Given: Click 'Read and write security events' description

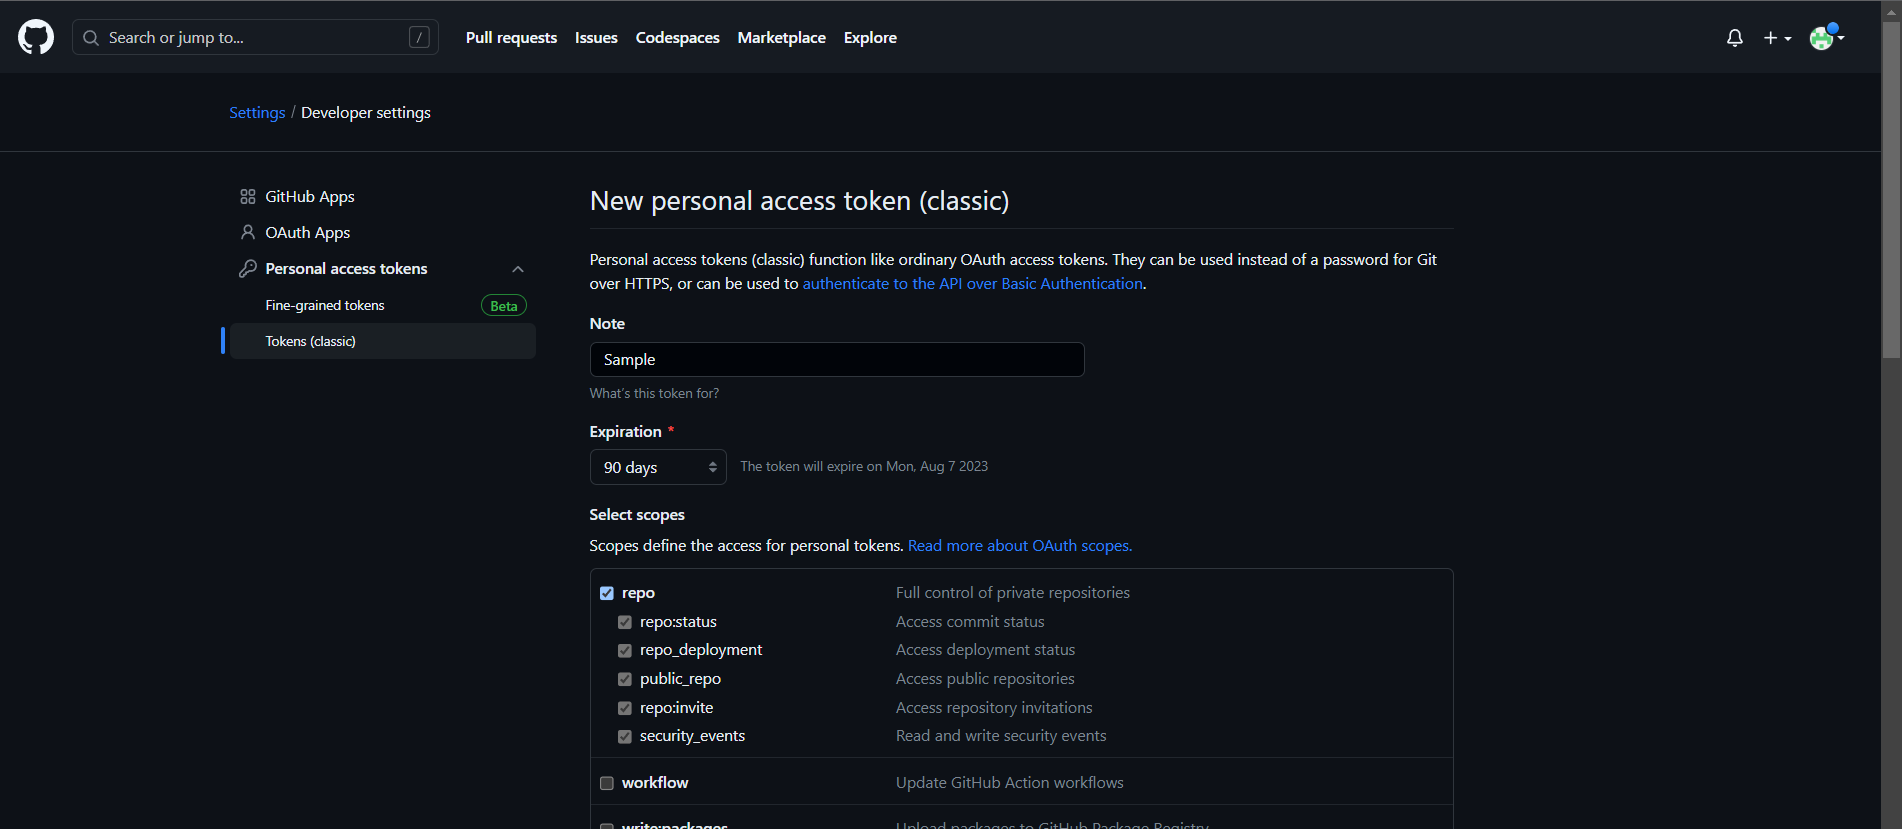Looking at the screenshot, I should (1001, 736).
